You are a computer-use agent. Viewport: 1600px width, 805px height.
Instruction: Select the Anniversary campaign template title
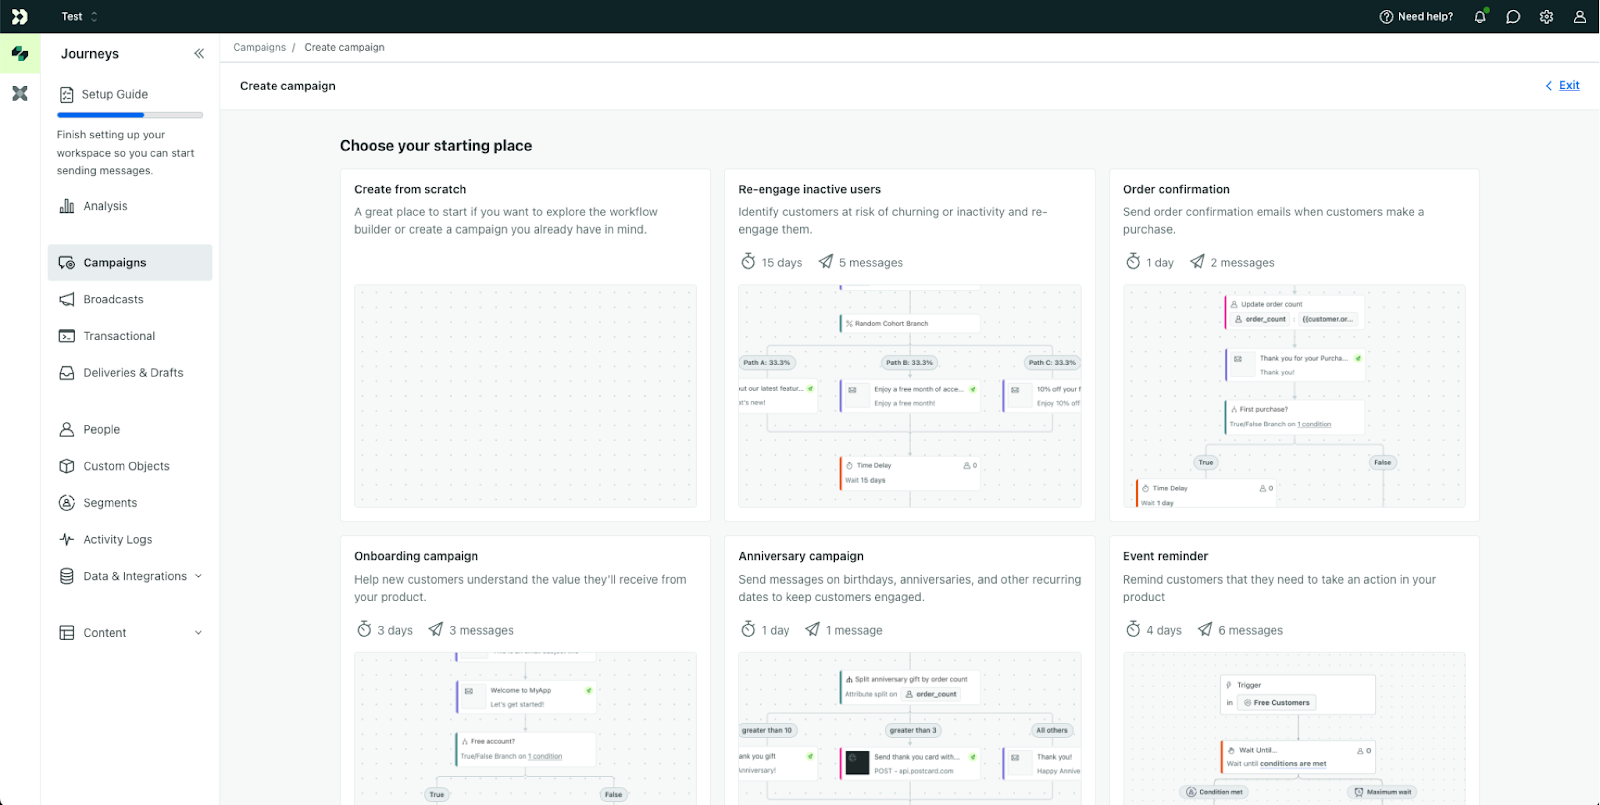coord(801,557)
